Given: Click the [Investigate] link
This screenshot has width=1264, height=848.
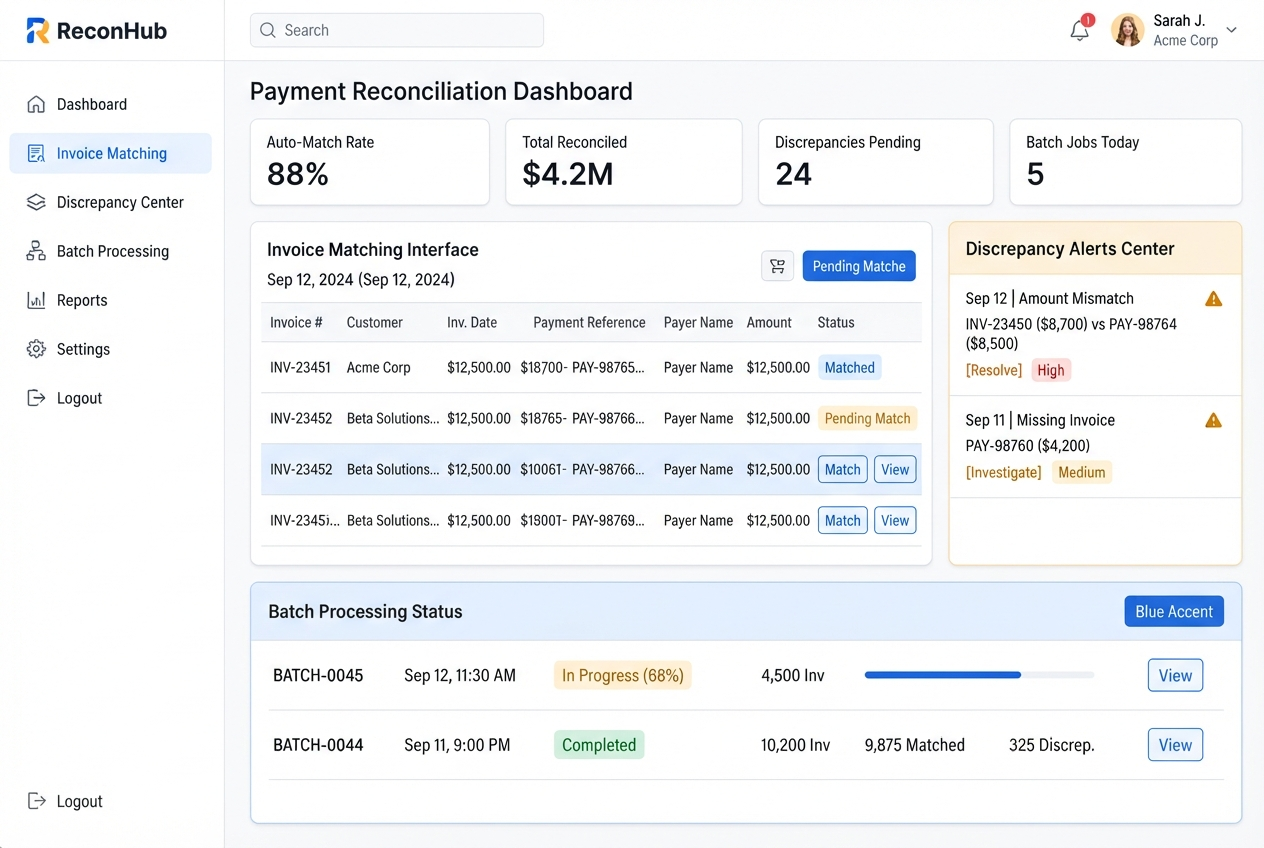Looking at the screenshot, I should (x=1003, y=472).
